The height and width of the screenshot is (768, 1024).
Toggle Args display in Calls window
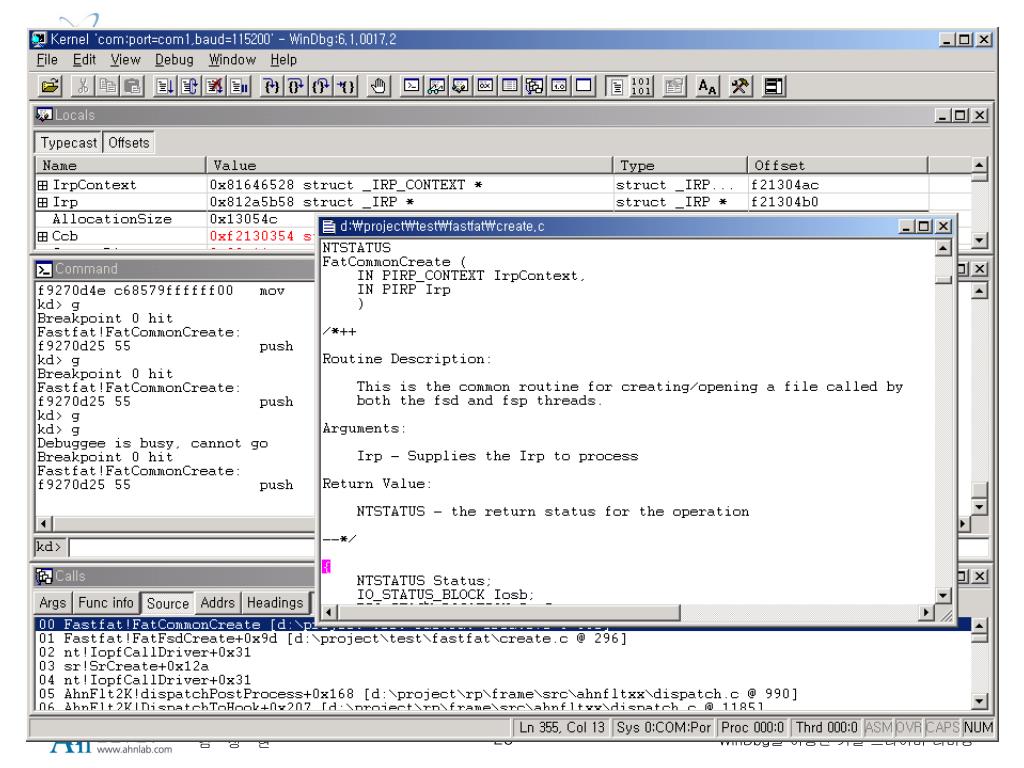click(x=52, y=602)
